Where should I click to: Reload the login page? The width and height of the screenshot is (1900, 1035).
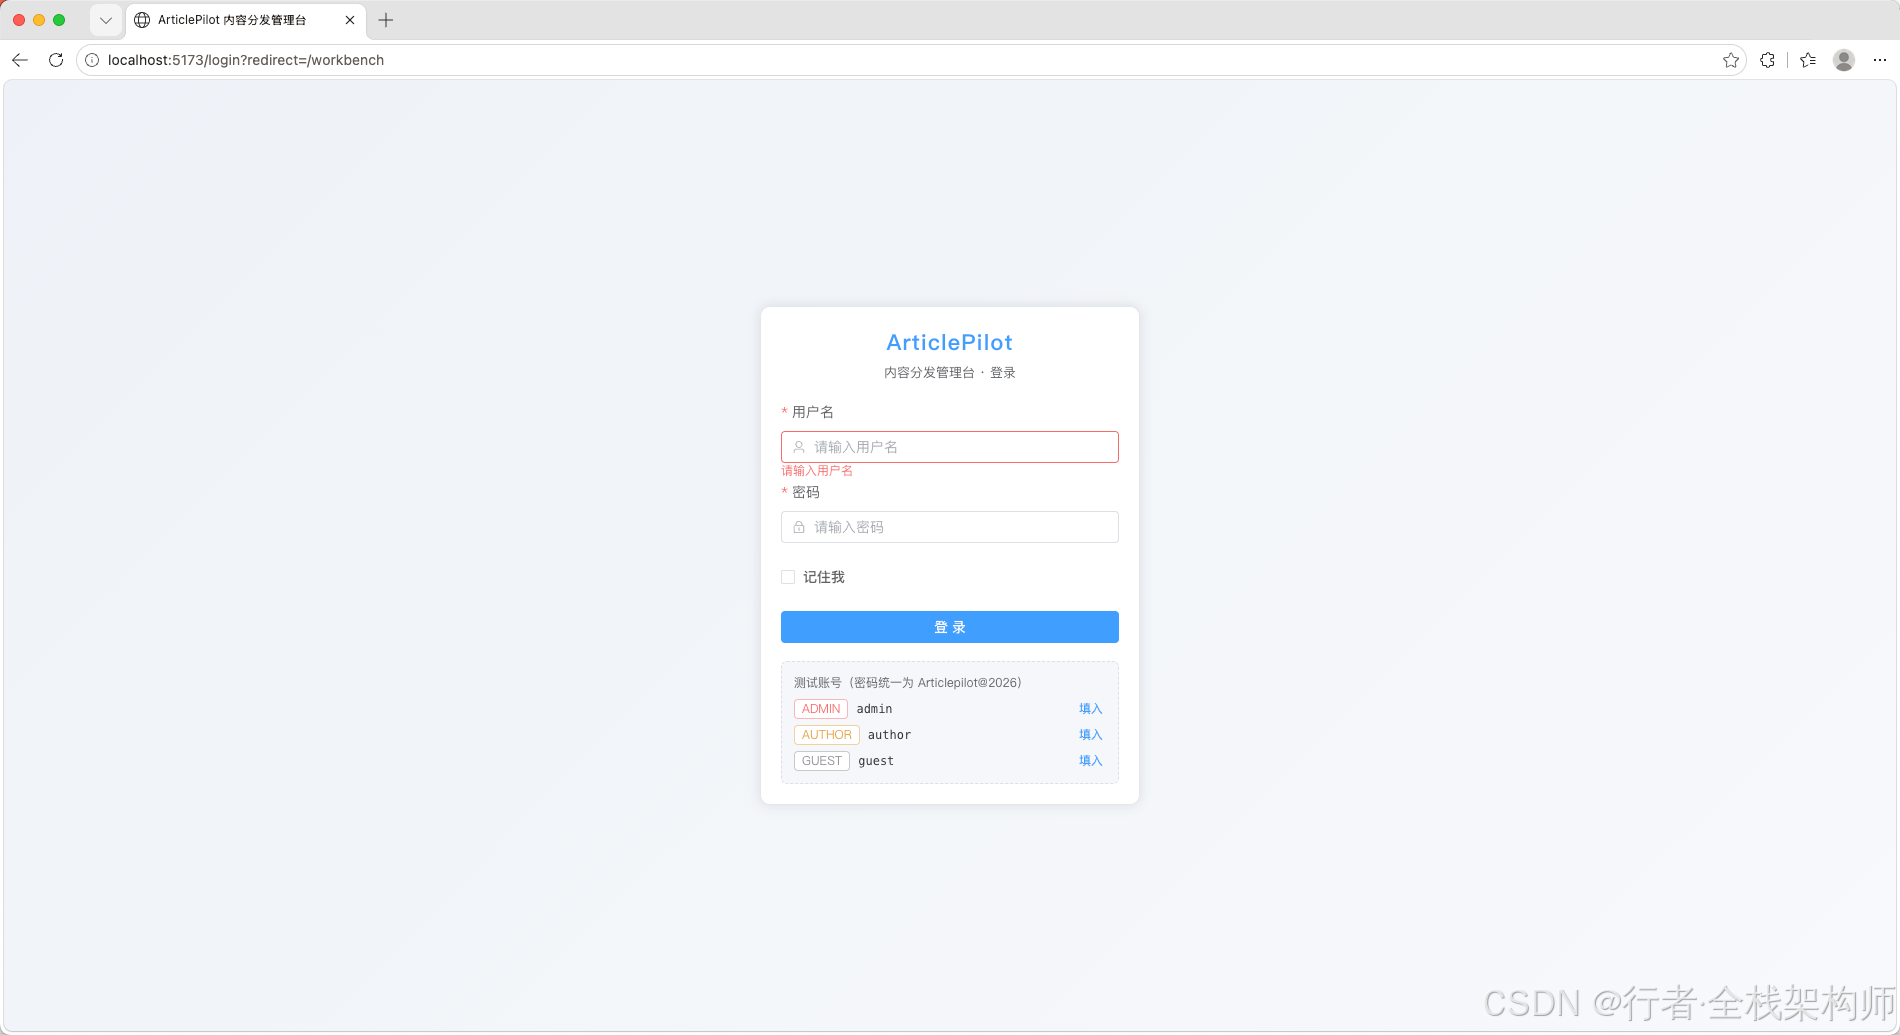pos(56,60)
